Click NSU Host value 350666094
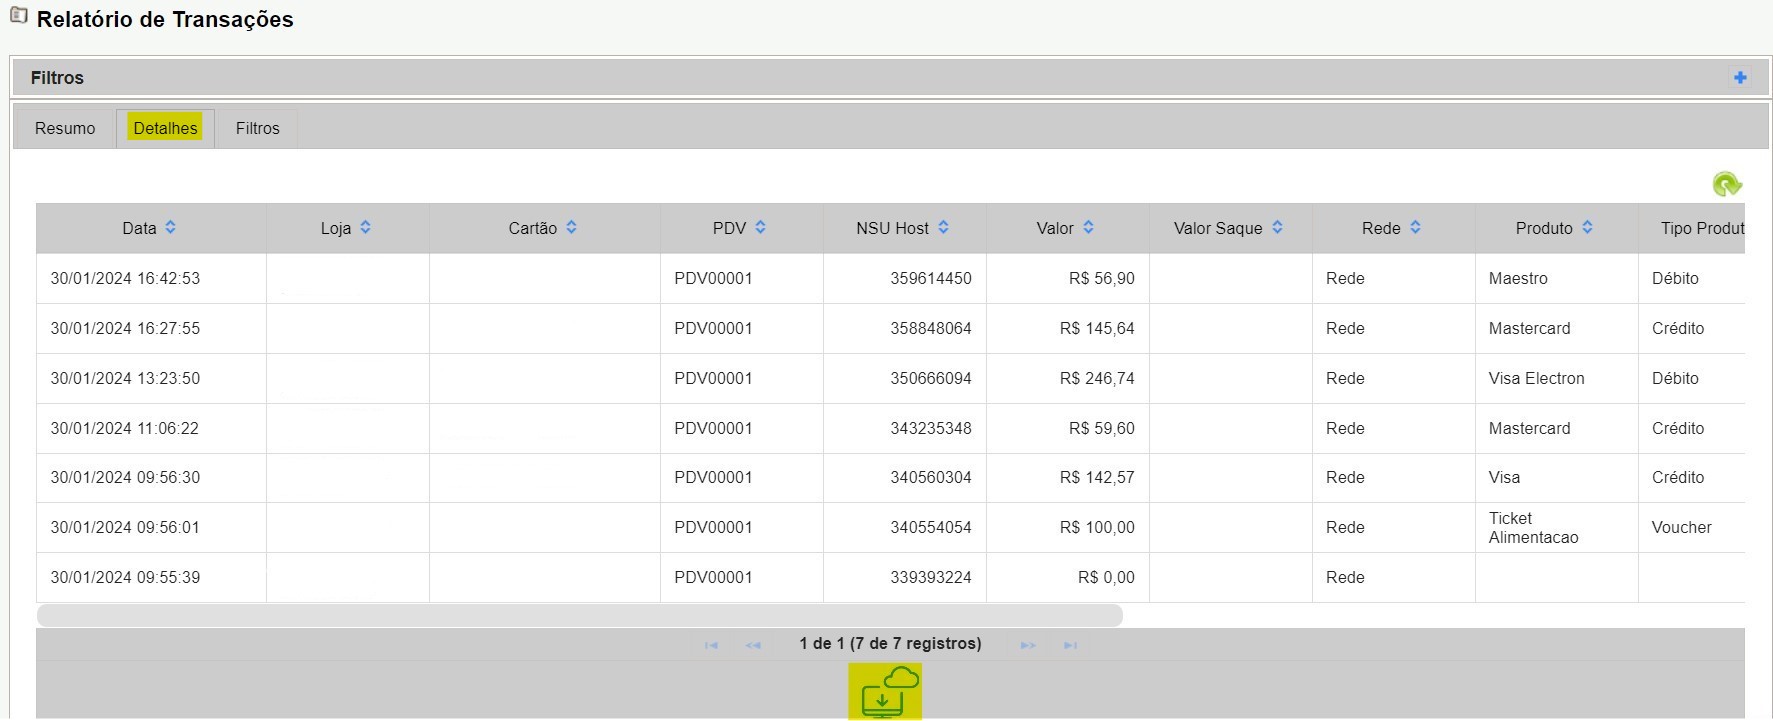Image resolution: width=1773 pixels, height=721 pixels. 931,378
